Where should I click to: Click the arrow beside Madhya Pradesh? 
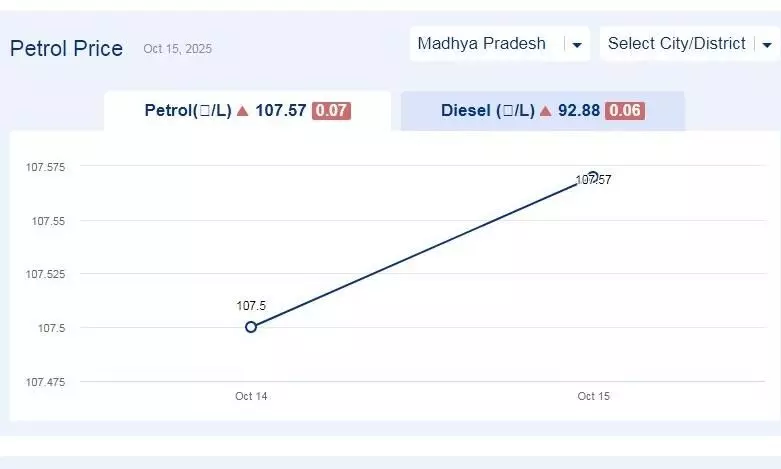(576, 45)
